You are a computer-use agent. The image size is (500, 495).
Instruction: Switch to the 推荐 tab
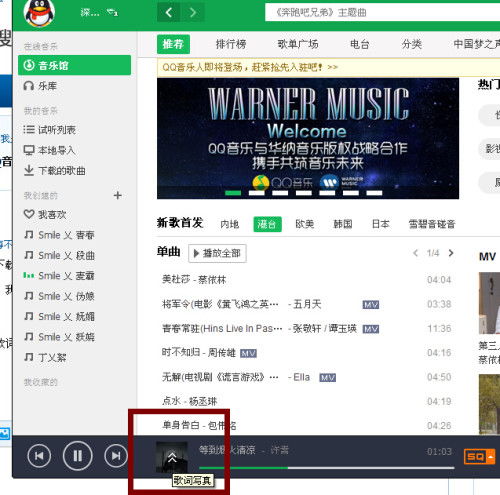tap(173, 44)
